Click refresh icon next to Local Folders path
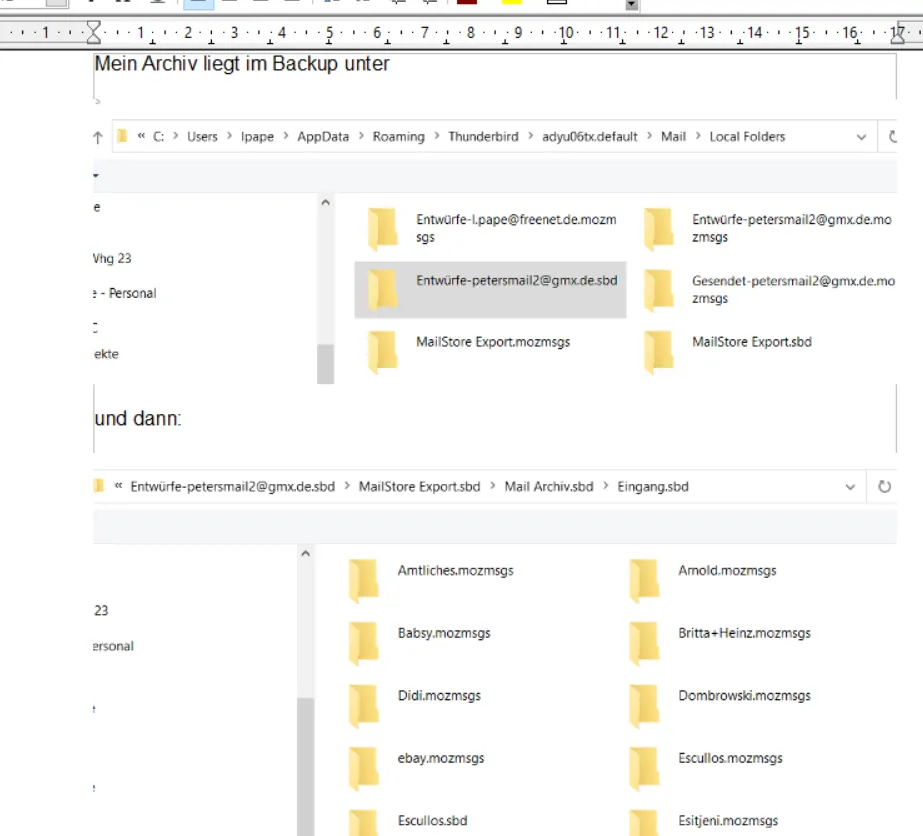The image size is (923, 836). pyautogui.click(x=892, y=137)
